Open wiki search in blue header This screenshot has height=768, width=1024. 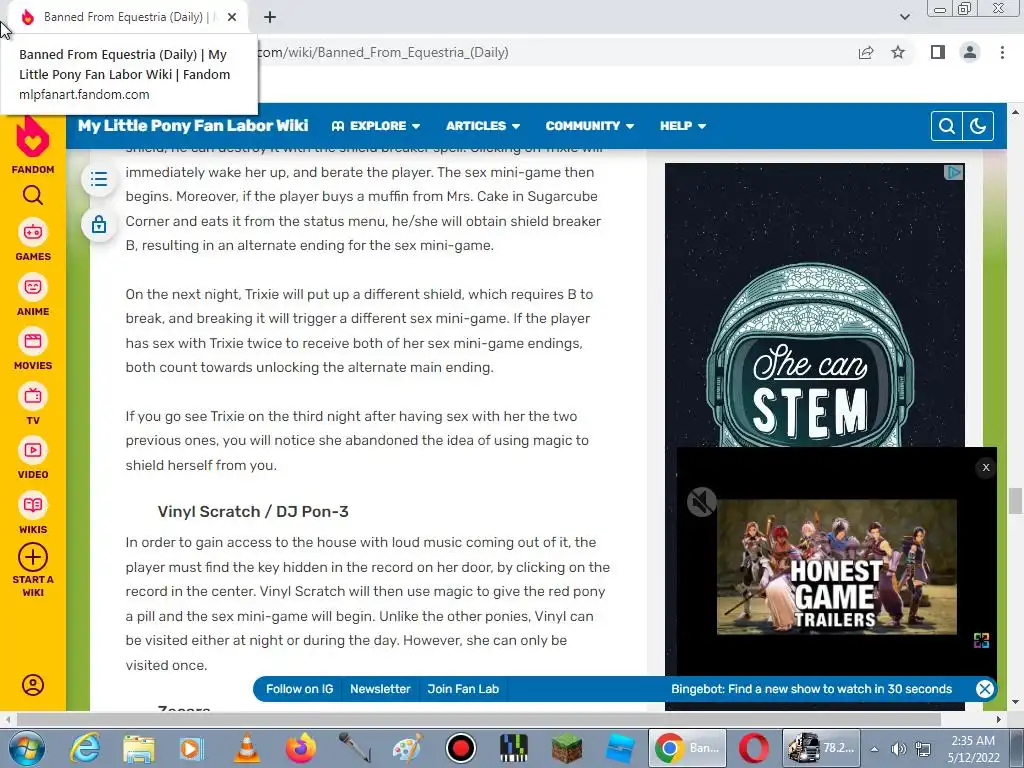tap(947, 126)
